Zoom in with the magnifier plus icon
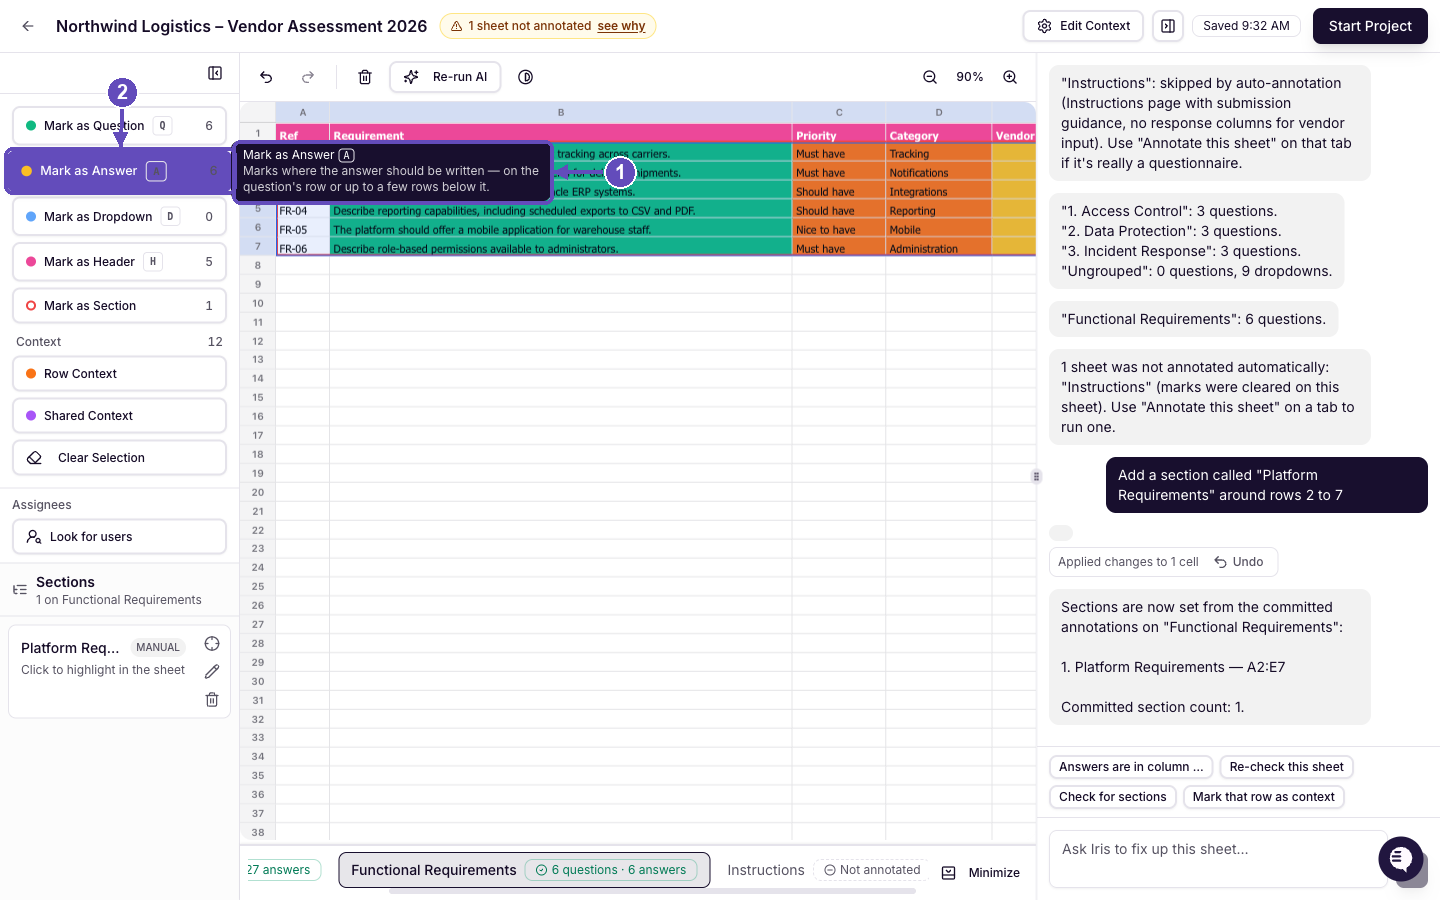This screenshot has height=900, width=1440. pos(1010,77)
